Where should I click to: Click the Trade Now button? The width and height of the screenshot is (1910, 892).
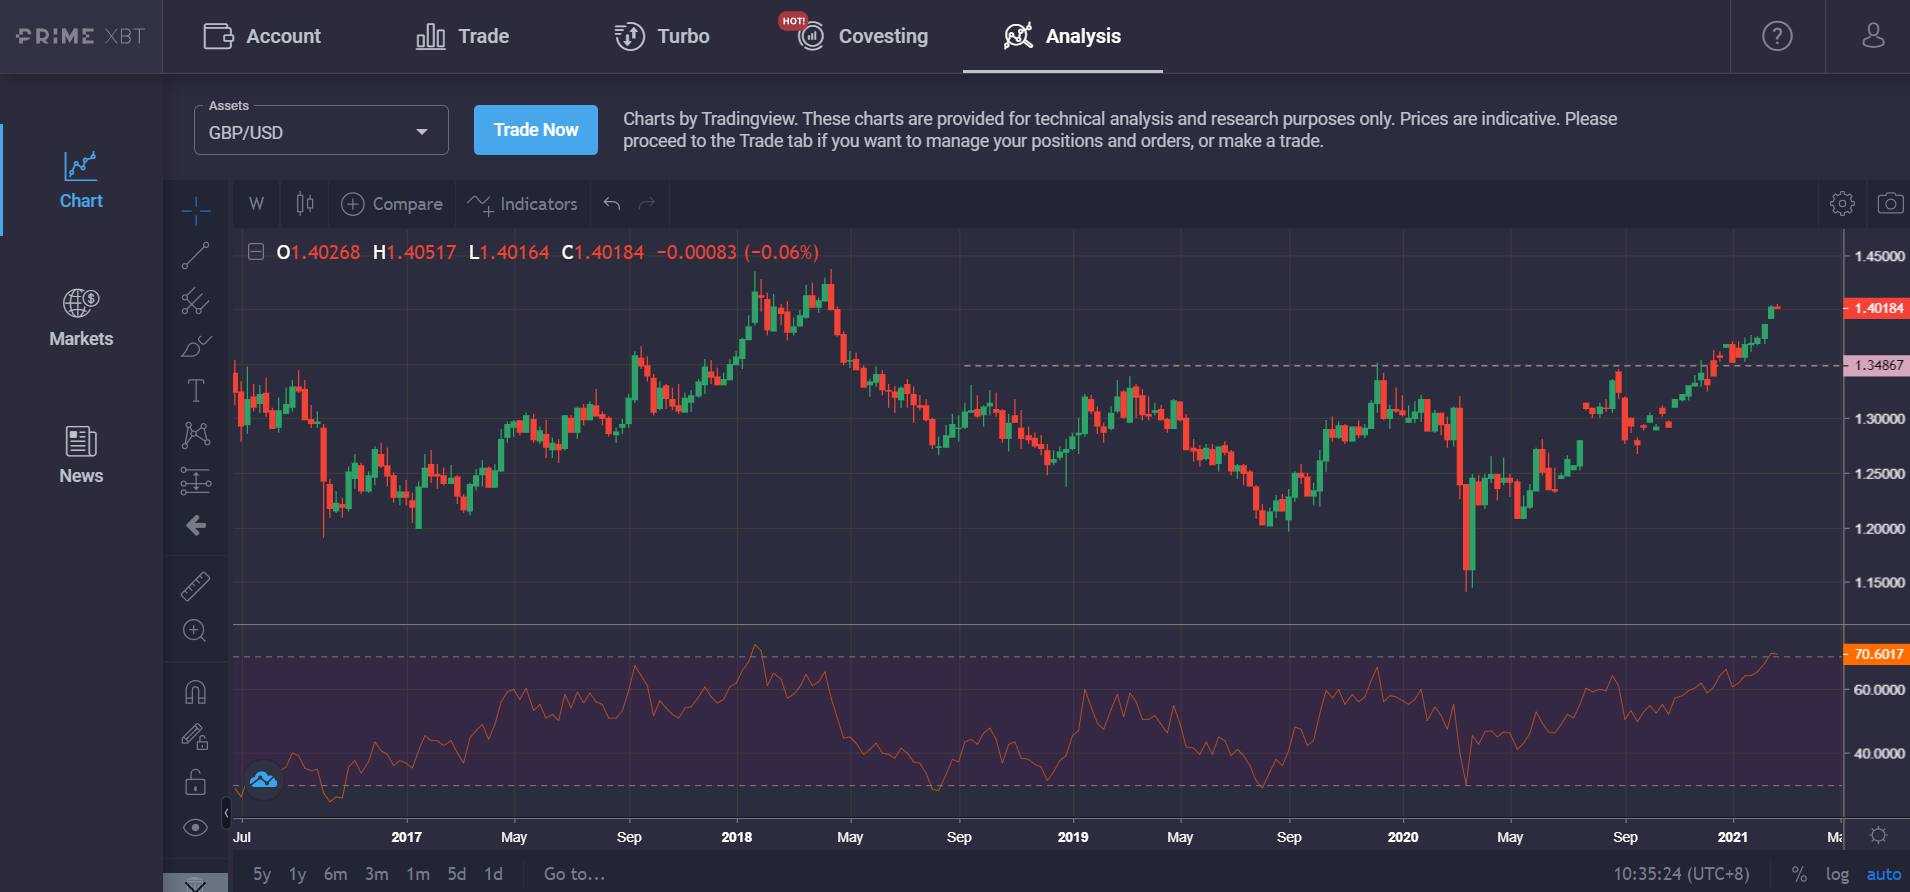pyautogui.click(x=536, y=130)
